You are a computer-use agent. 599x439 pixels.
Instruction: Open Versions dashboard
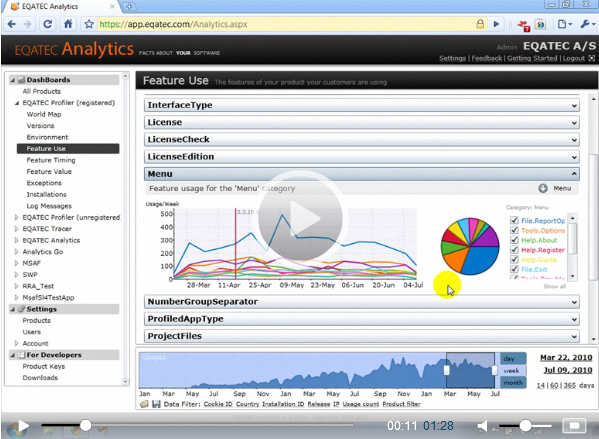pyautogui.click(x=40, y=126)
